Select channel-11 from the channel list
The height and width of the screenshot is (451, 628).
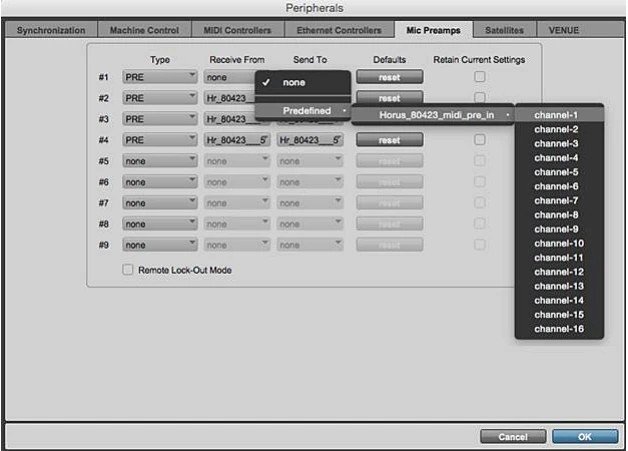559,258
